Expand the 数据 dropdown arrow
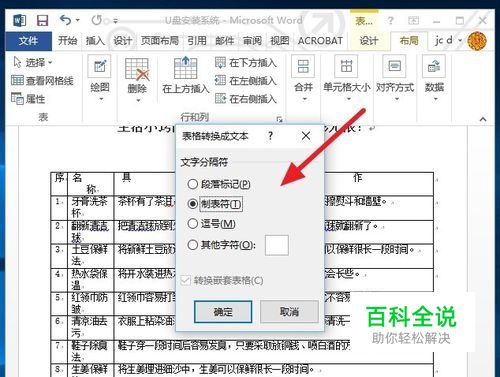Screen dimensions: 500x377 coord(435,99)
